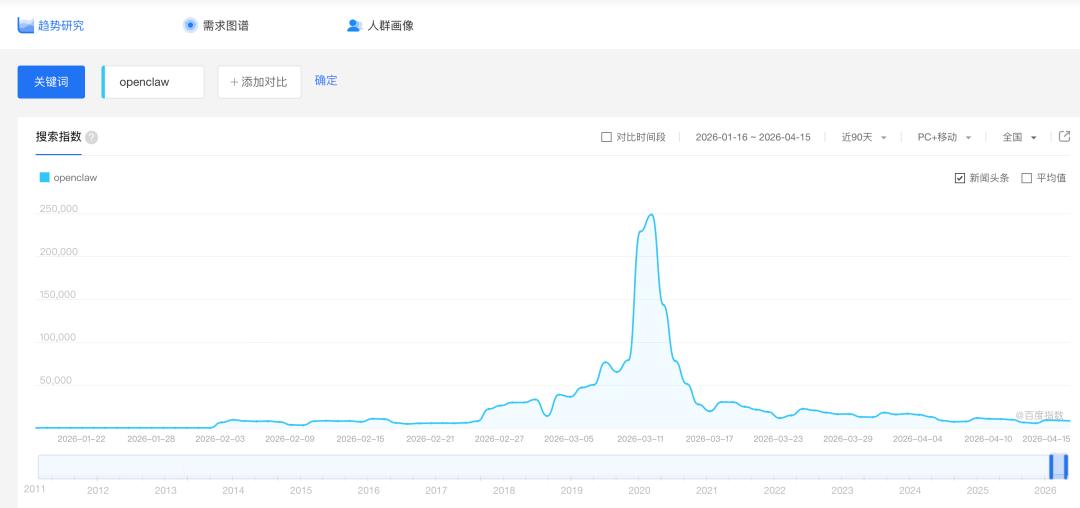
Task: Click the openclaw keyword input field
Action: pyautogui.click(x=154, y=82)
